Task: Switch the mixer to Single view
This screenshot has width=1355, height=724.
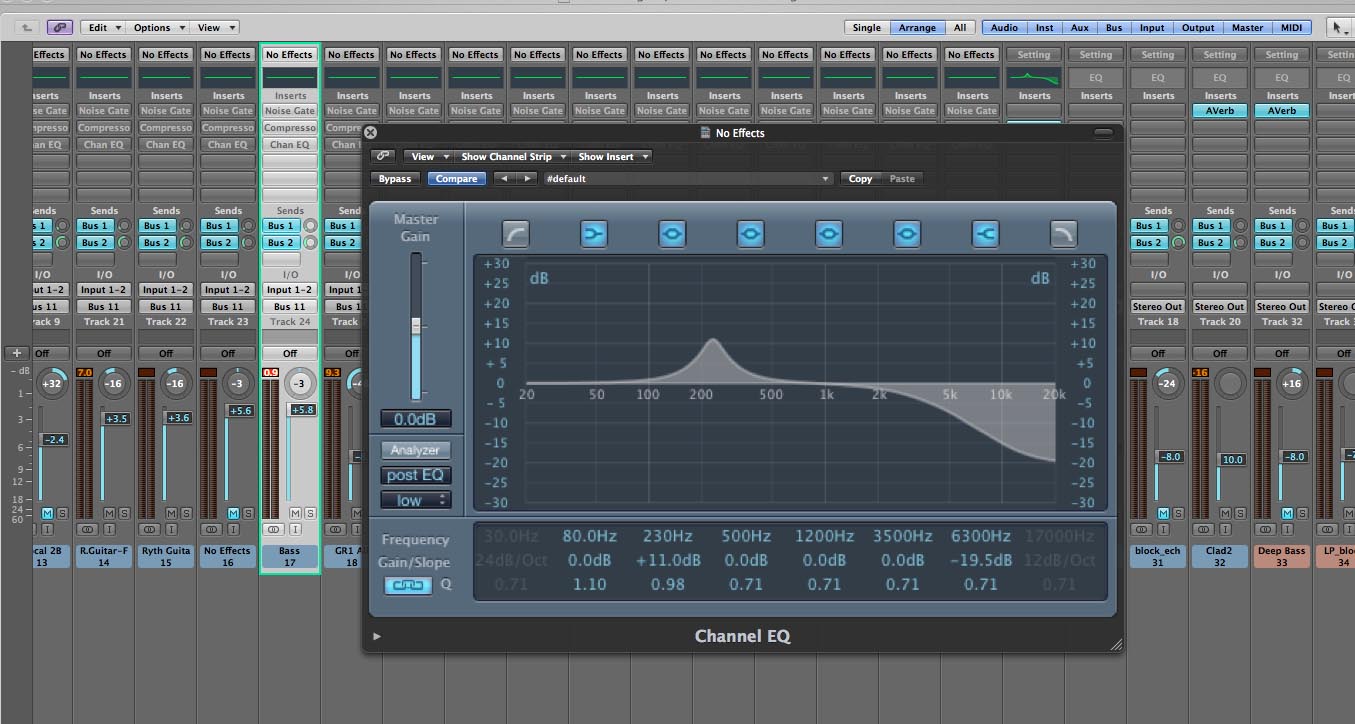Action: tap(867, 28)
